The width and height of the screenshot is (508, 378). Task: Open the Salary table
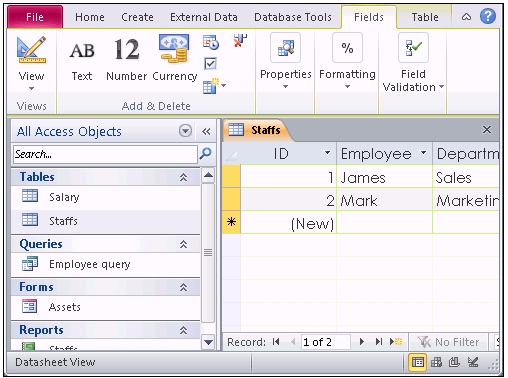point(106,197)
